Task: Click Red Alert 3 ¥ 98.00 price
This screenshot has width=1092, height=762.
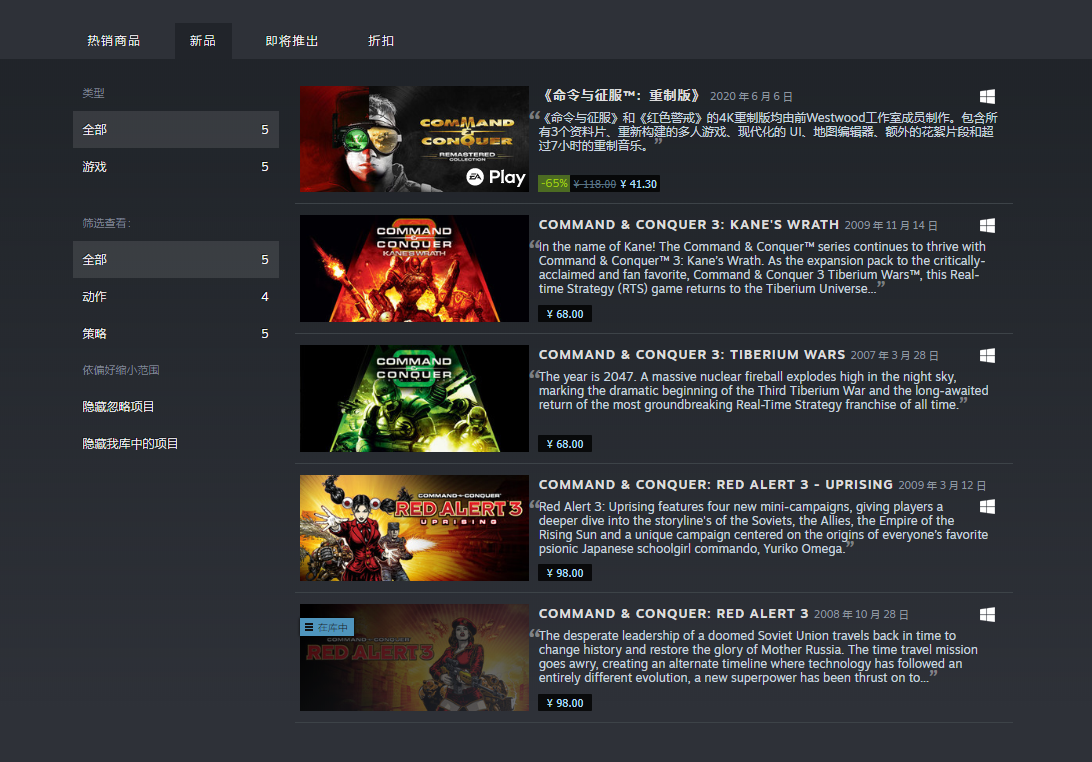Action: point(565,703)
